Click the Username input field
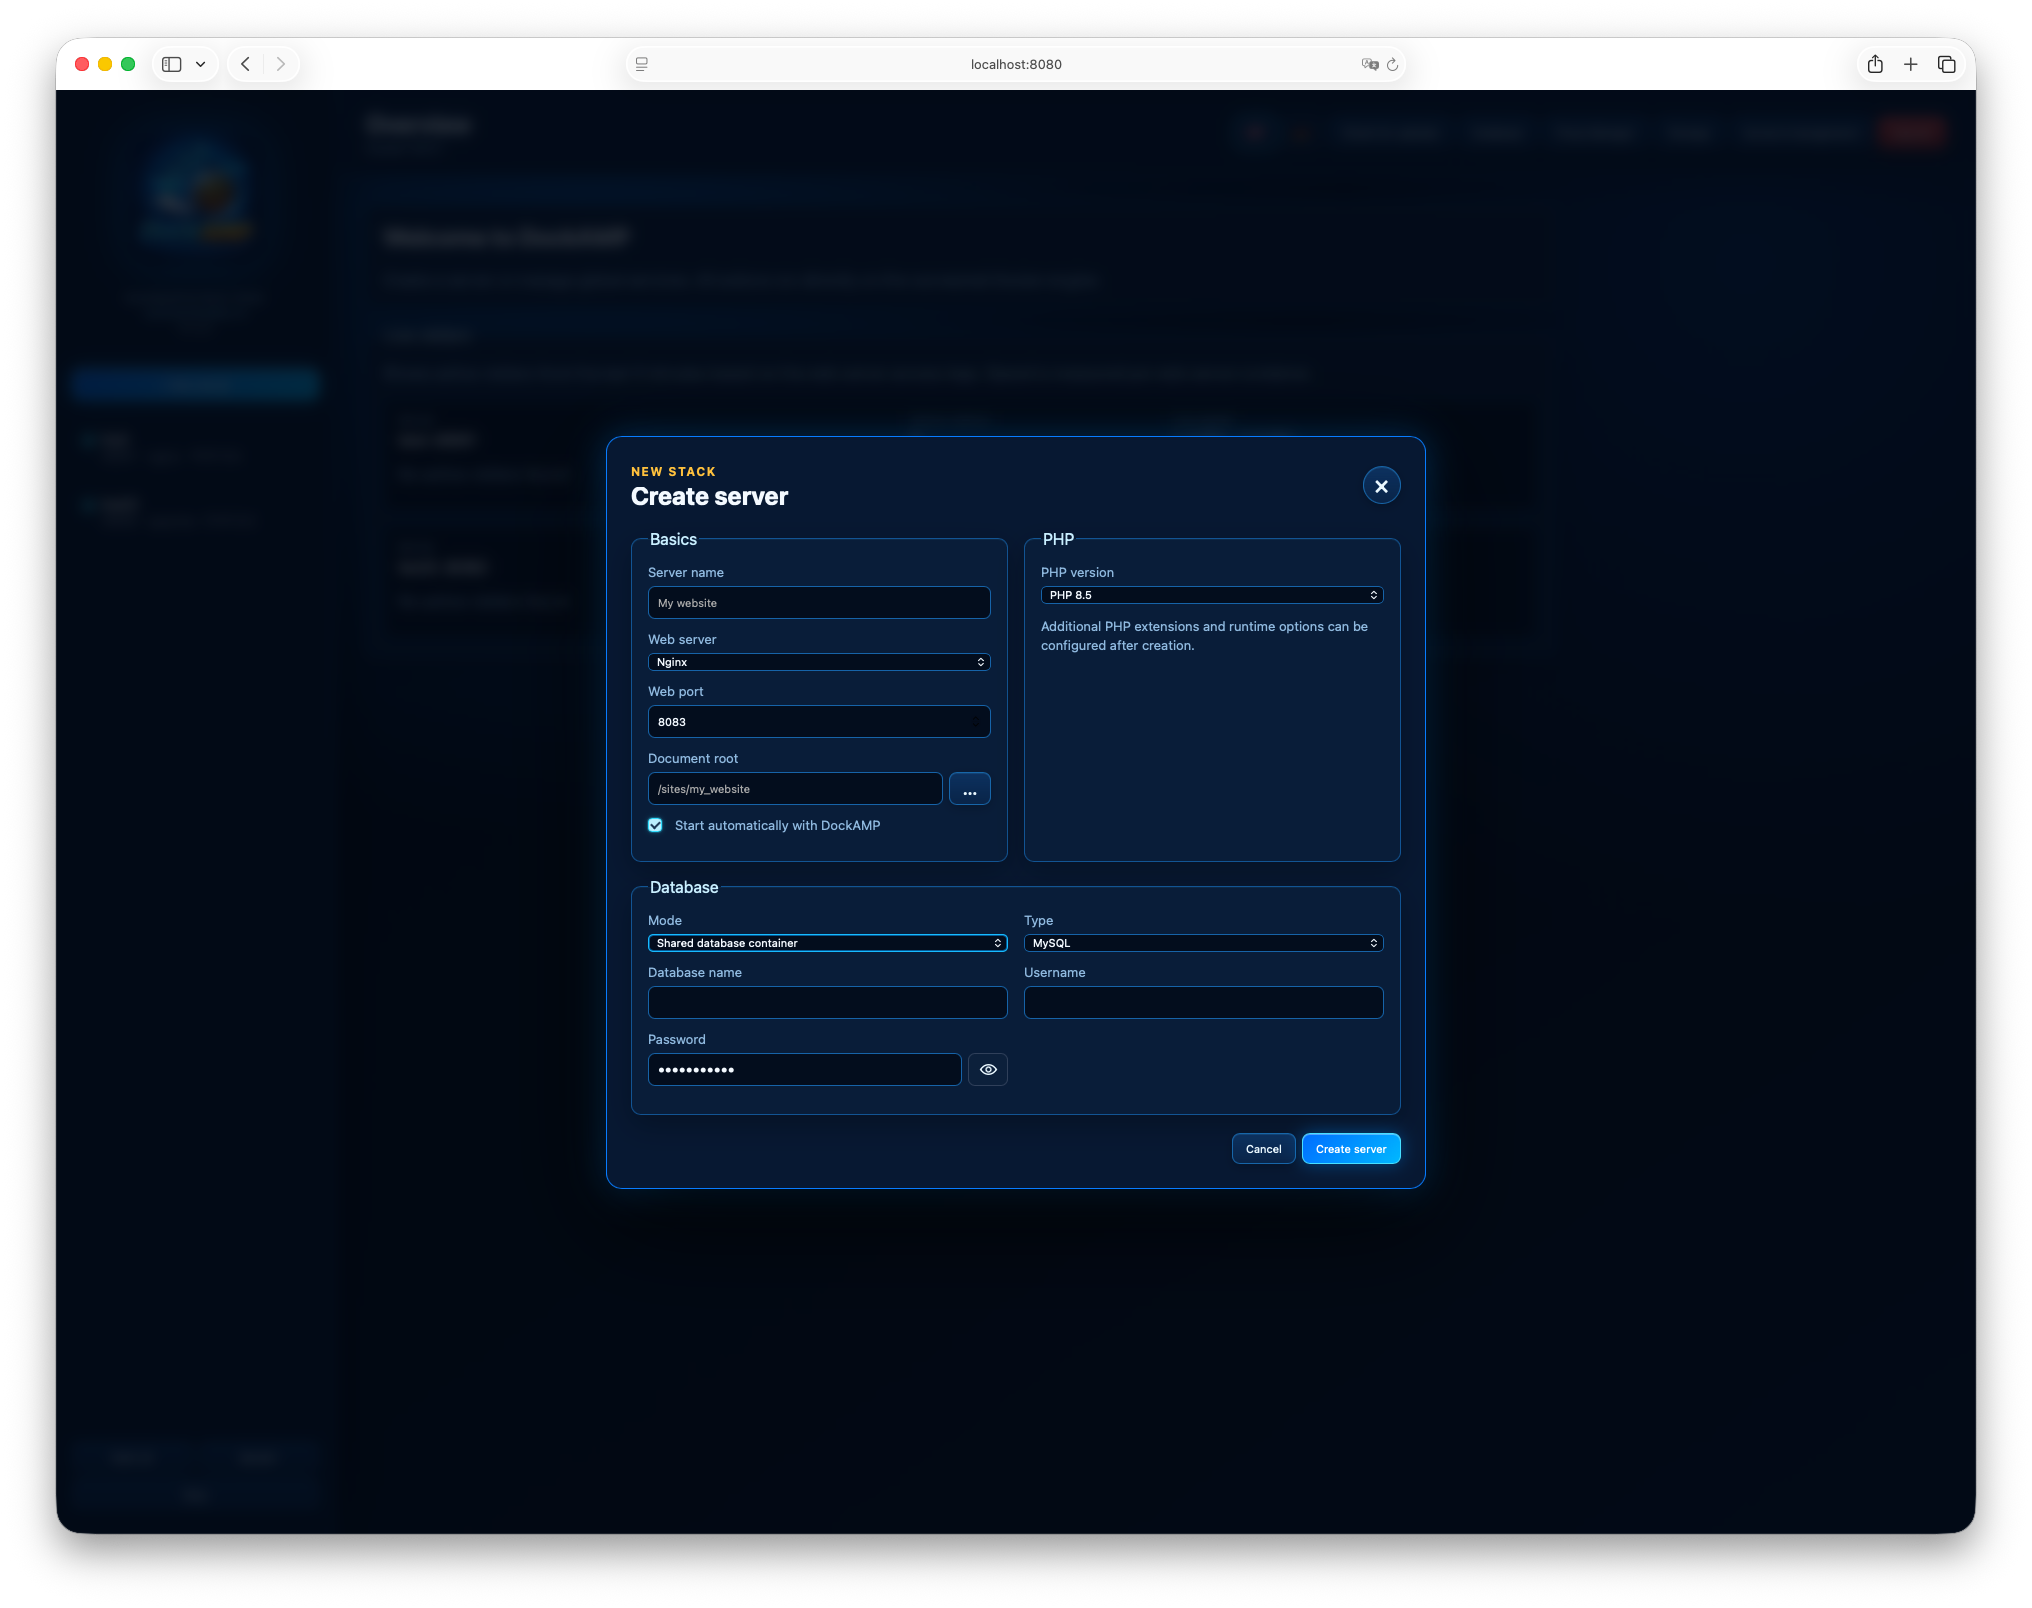 point(1203,1003)
